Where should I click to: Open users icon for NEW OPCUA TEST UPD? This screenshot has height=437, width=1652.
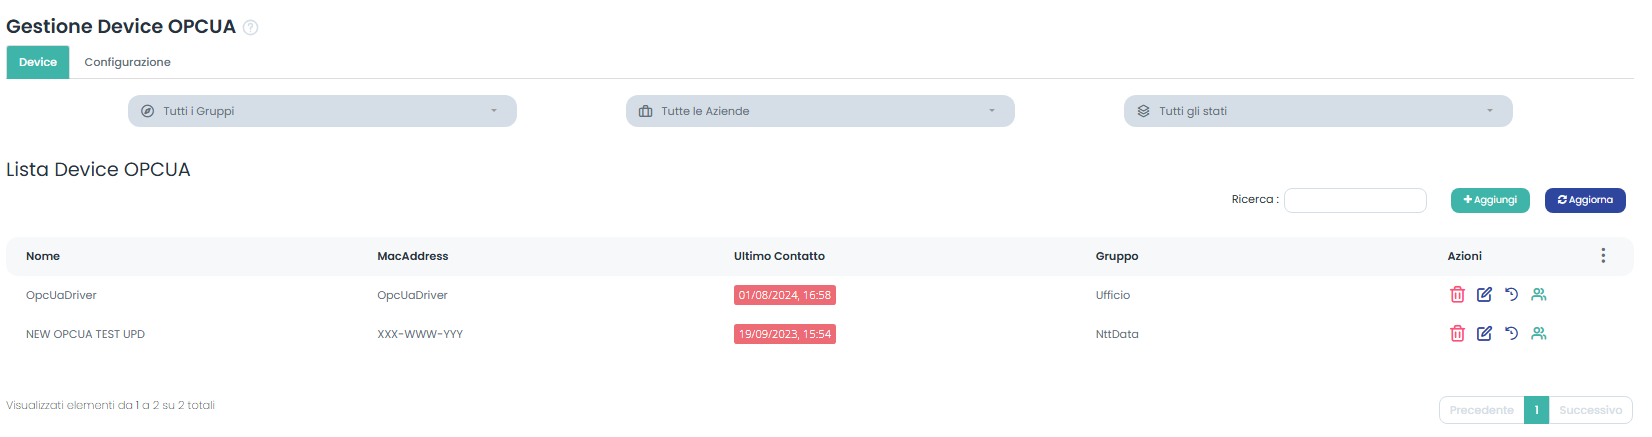tap(1539, 334)
